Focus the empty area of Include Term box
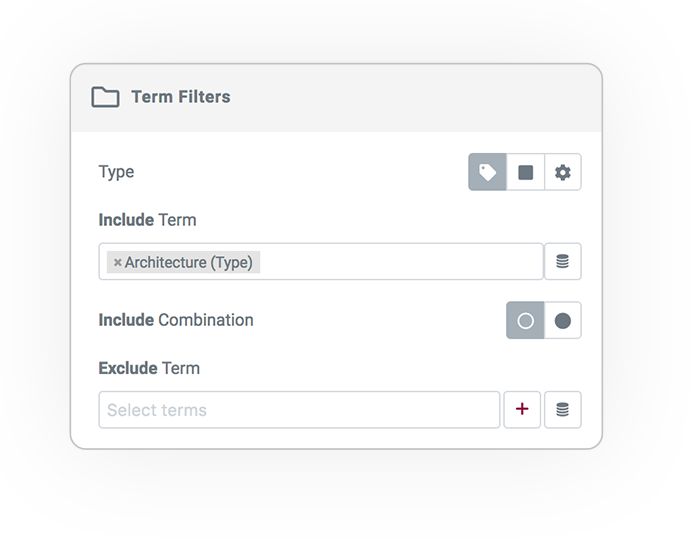 tap(401, 261)
